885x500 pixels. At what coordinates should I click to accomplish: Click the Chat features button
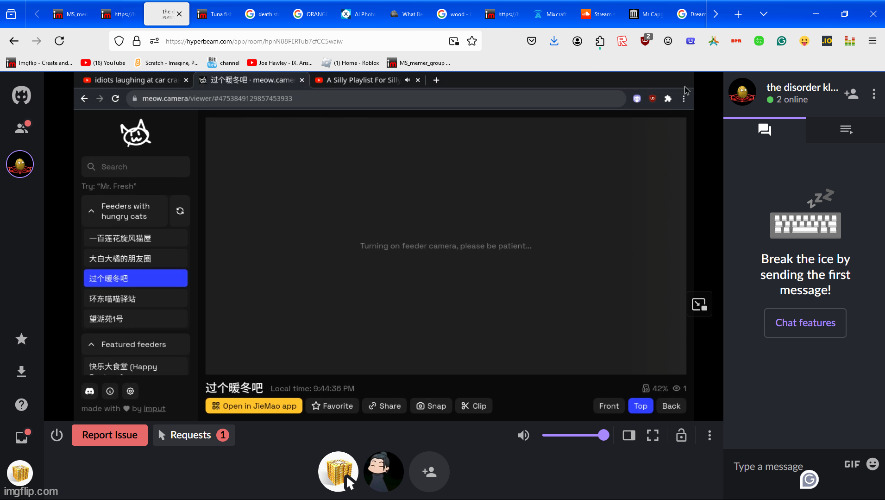(805, 323)
